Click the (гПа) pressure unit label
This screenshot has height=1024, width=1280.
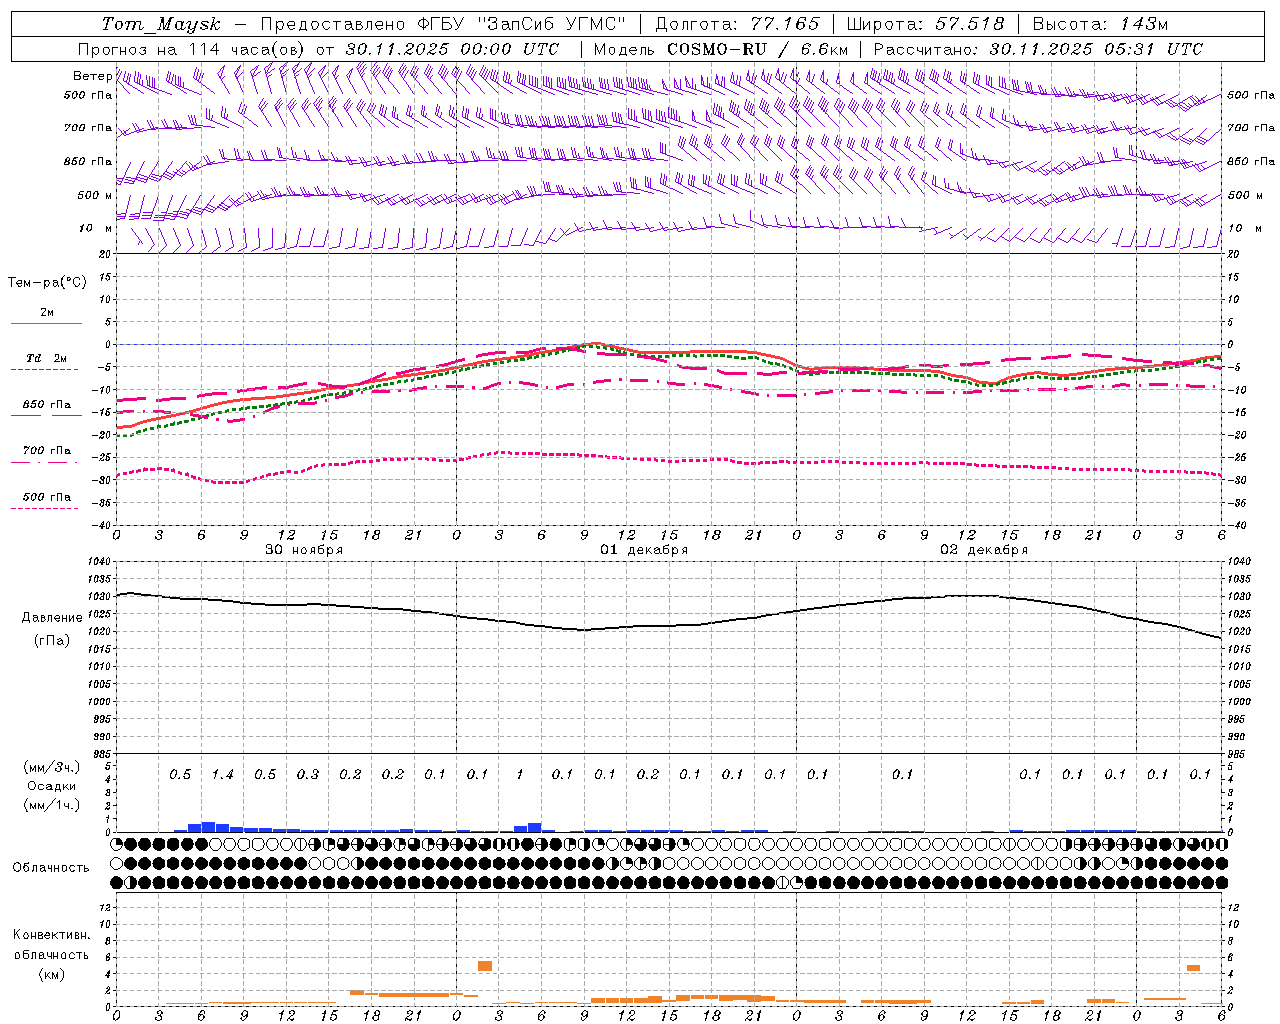52,641
